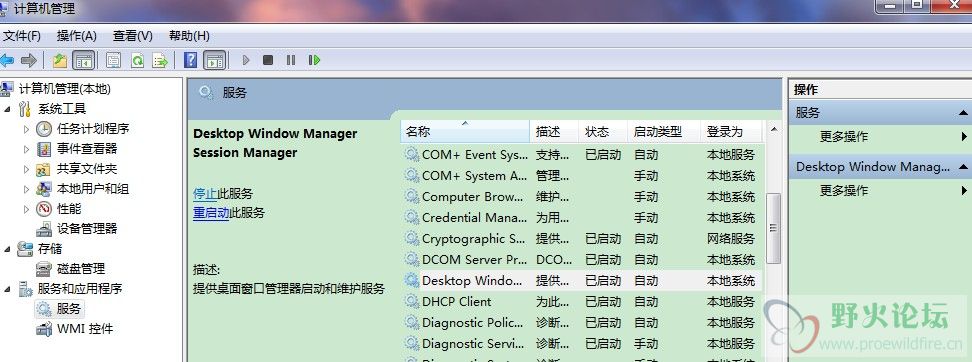Select the 存储 tree node
The width and height of the screenshot is (972, 362).
tap(50, 249)
